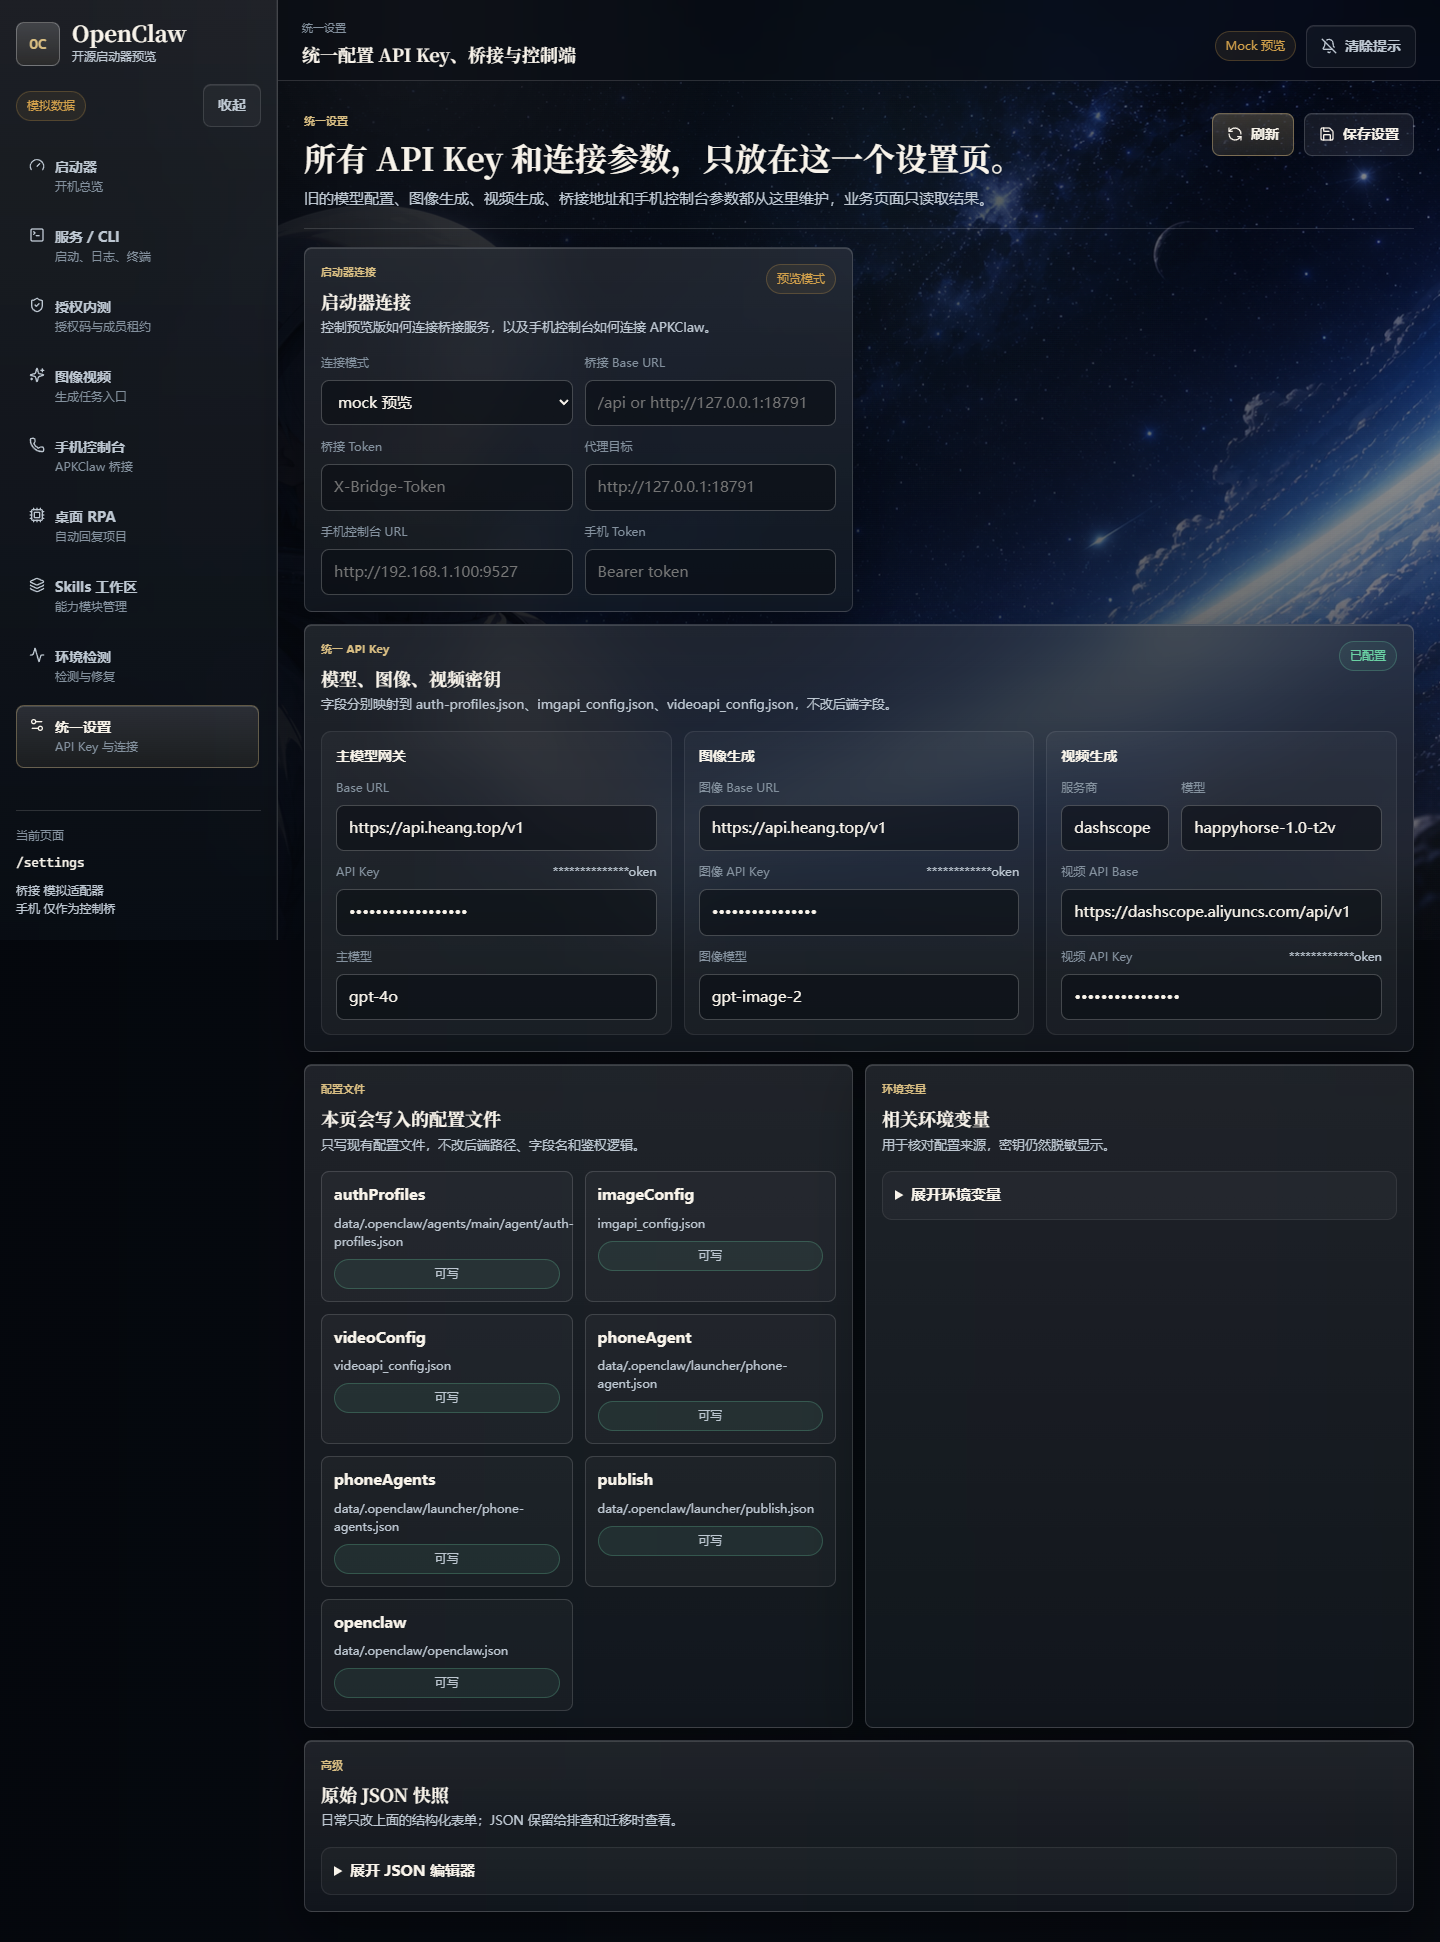
Task: Click the 启动器 gauge icon in sidebar
Action: tap(37, 166)
